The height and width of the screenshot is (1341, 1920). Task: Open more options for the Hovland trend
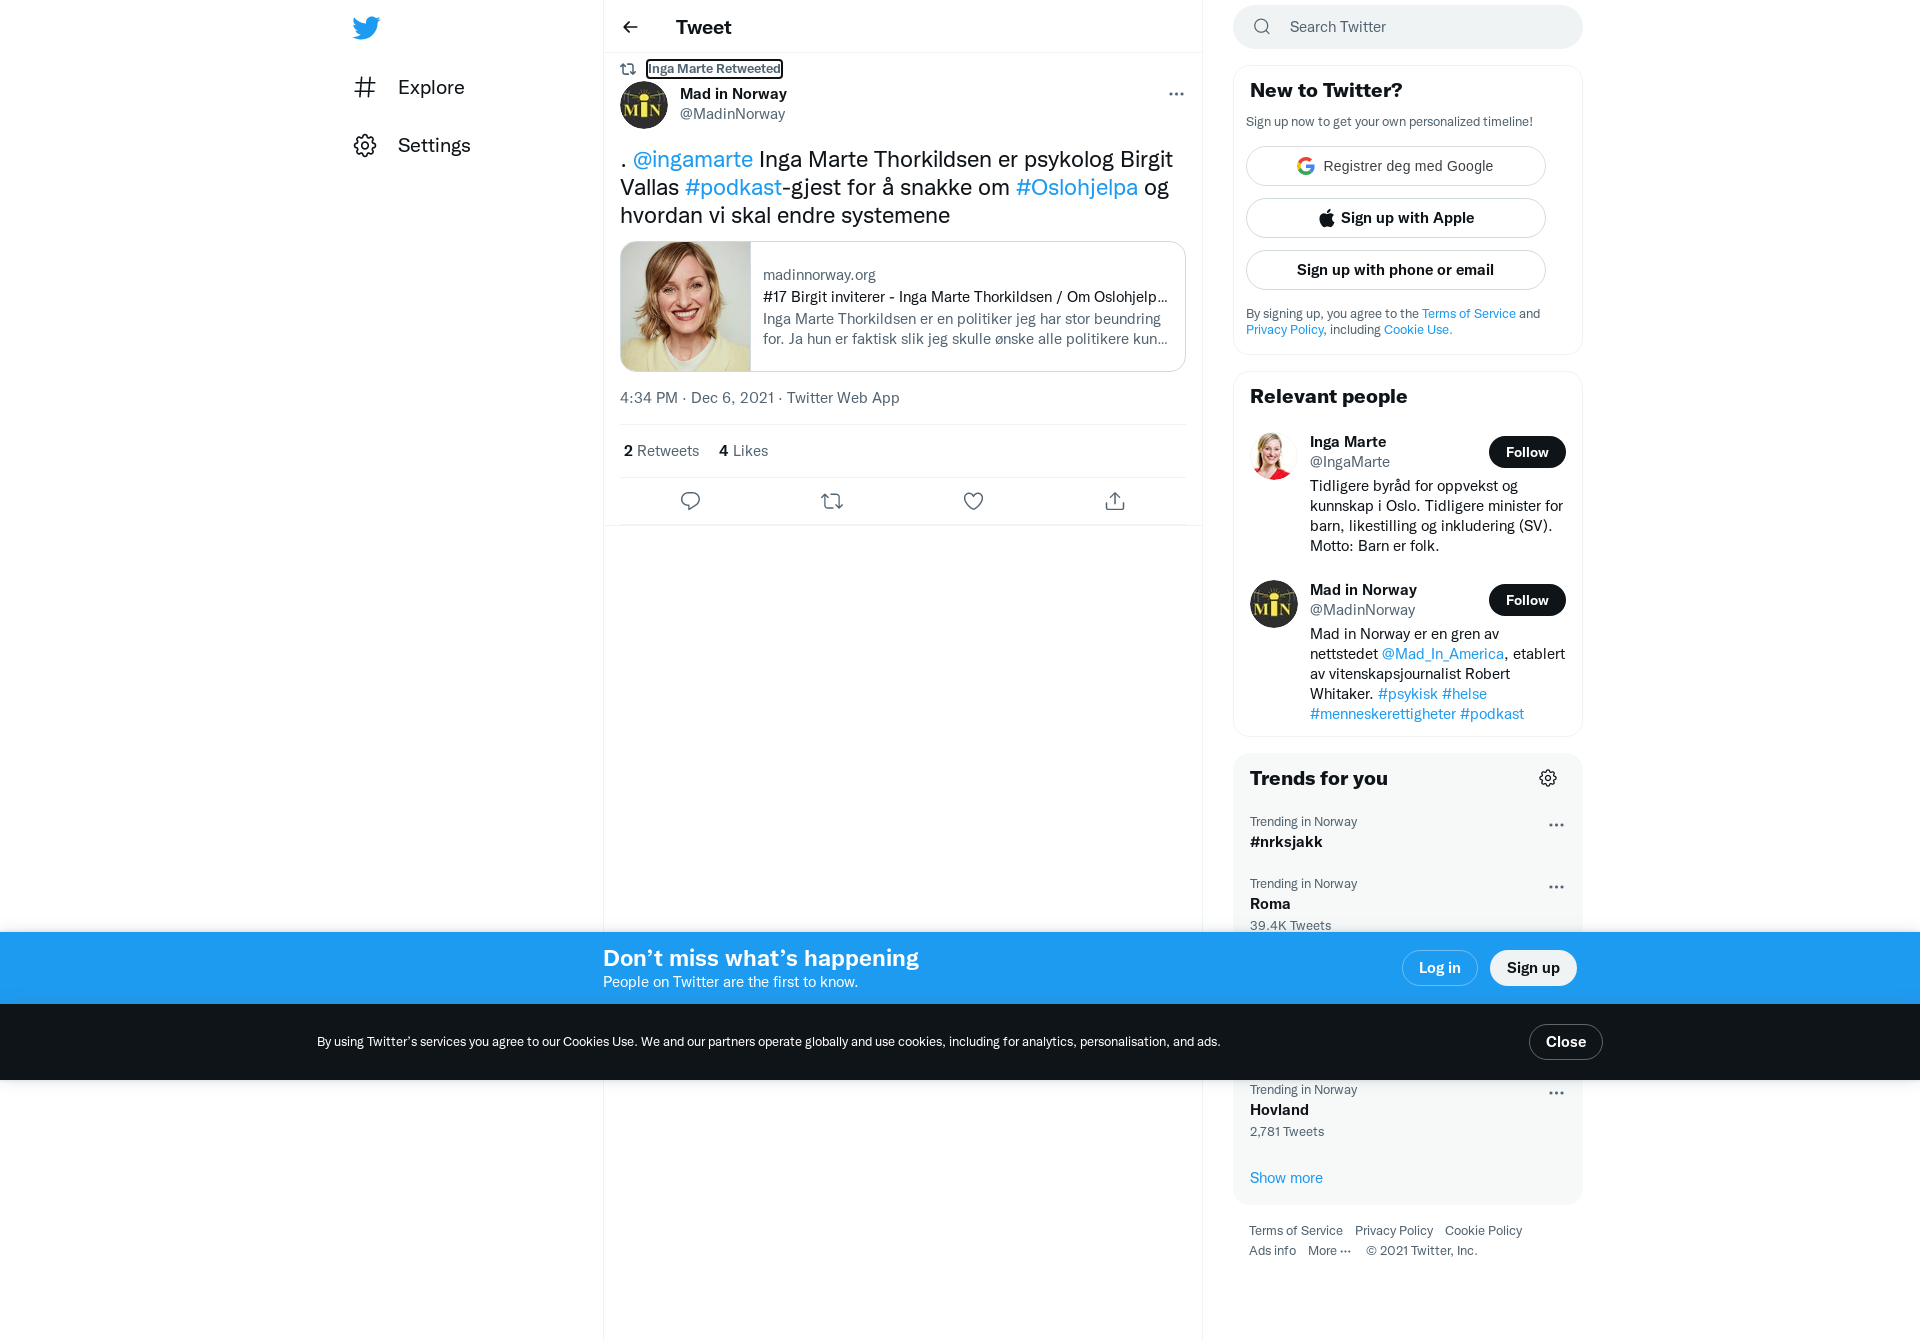[1556, 1093]
